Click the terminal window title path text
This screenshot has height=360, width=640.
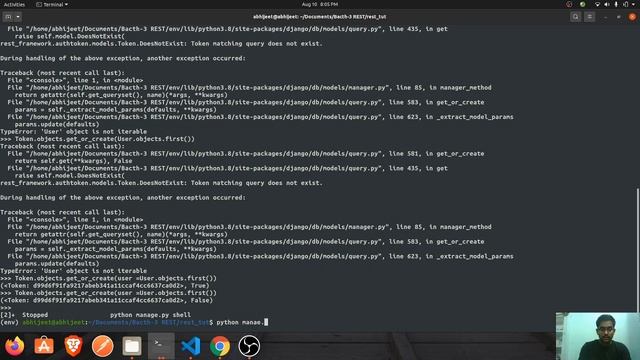tap(320, 17)
